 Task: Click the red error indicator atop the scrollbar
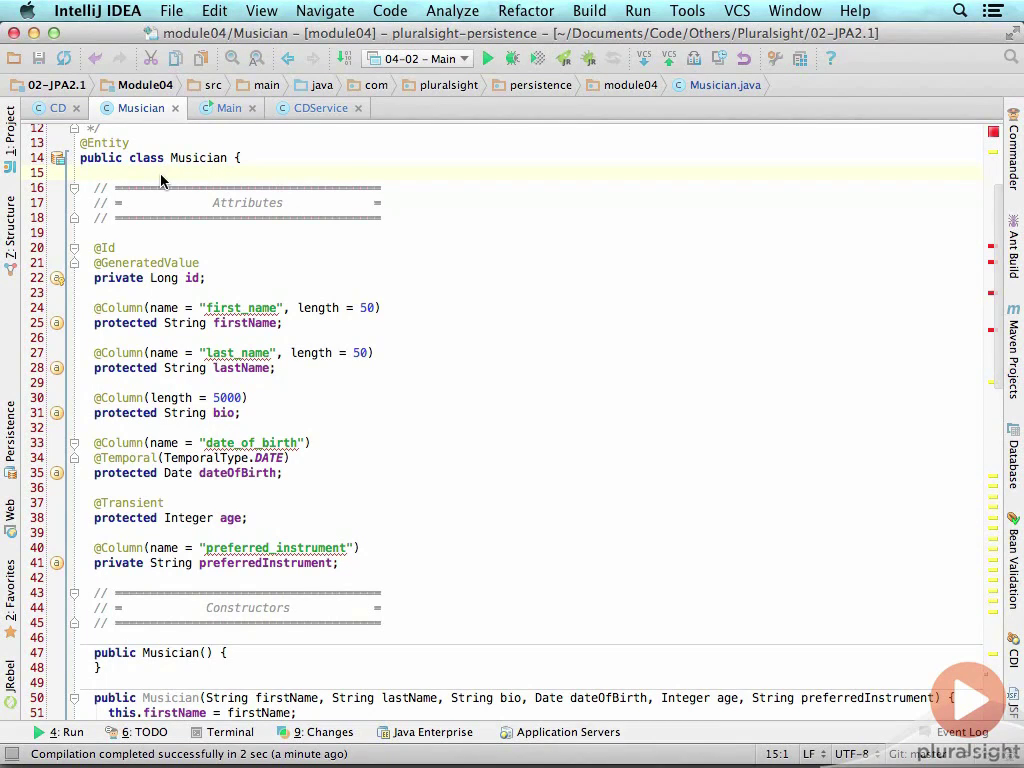pos(993,132)
